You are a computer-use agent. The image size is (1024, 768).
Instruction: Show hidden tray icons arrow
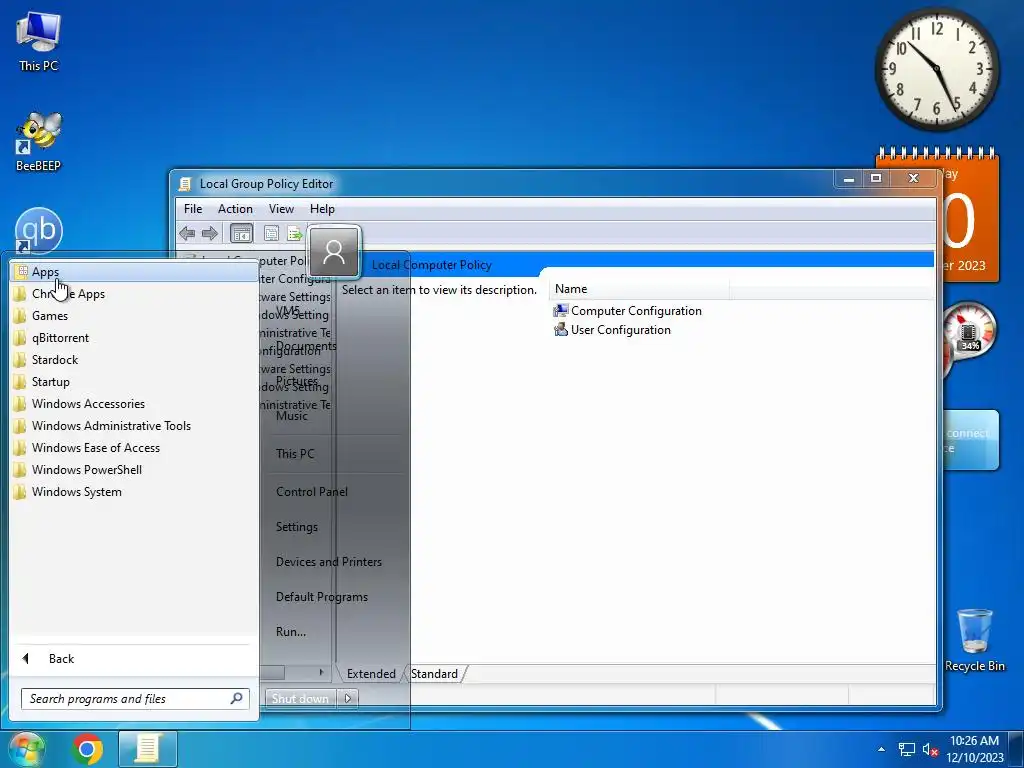tap(882, 750)
